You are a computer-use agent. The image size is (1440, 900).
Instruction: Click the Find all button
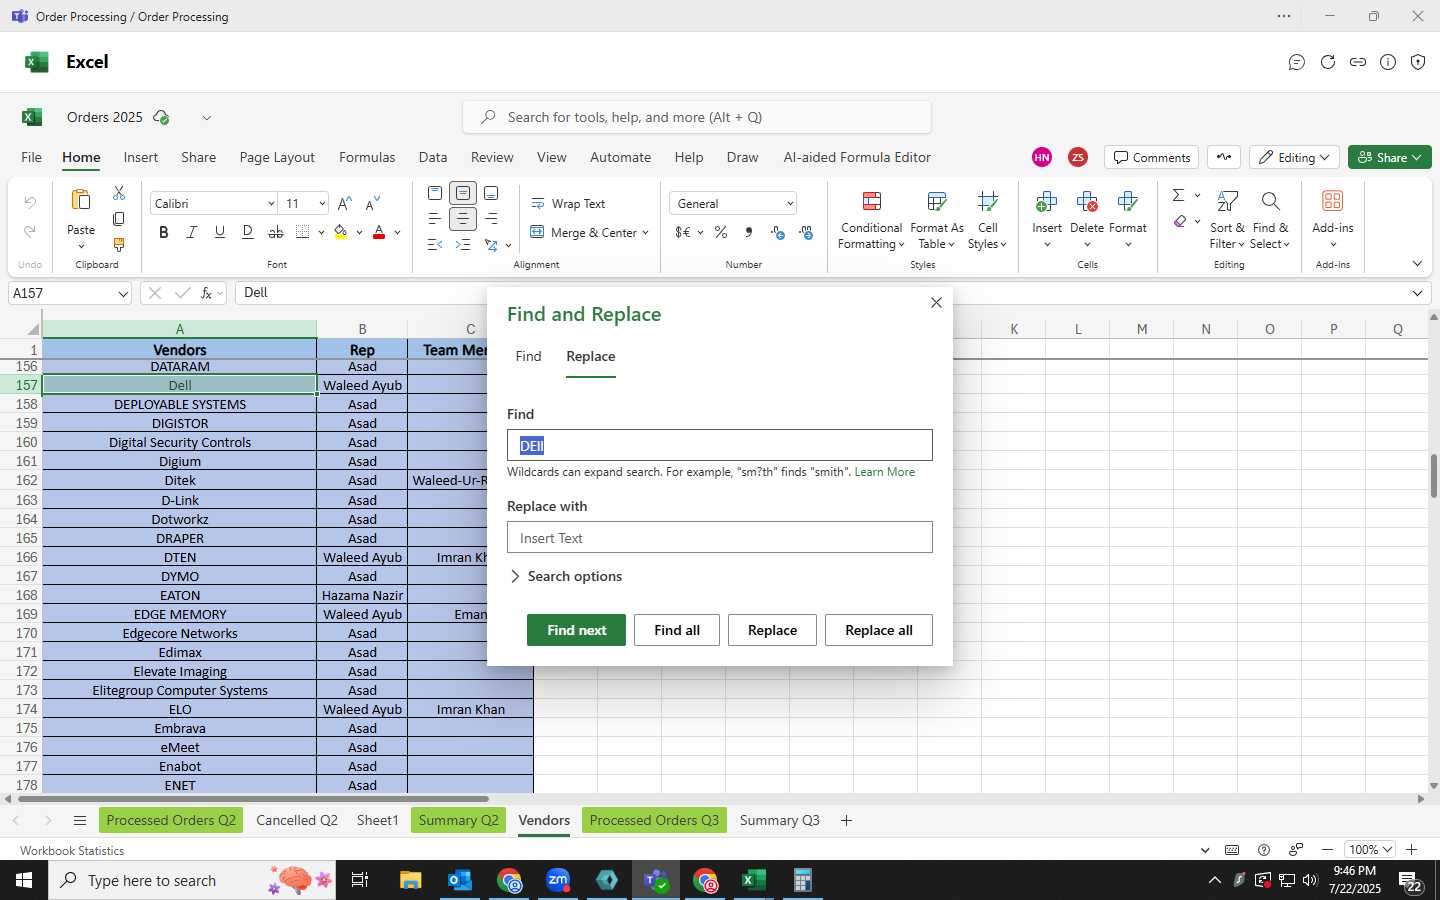pyautogui.click(x=677, y=630)
